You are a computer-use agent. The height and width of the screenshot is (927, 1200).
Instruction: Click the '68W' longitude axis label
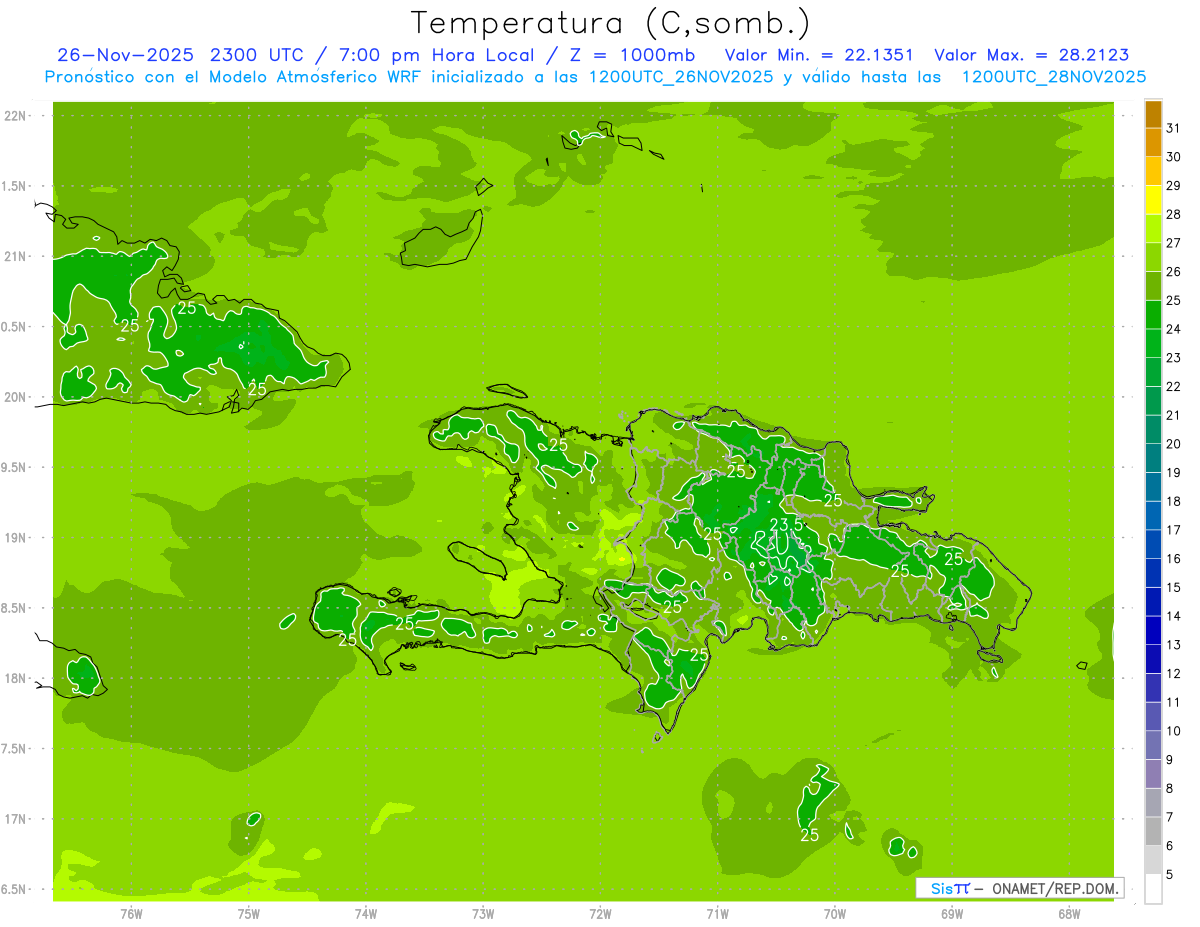pyautogui.click(x=1069, y=913)
